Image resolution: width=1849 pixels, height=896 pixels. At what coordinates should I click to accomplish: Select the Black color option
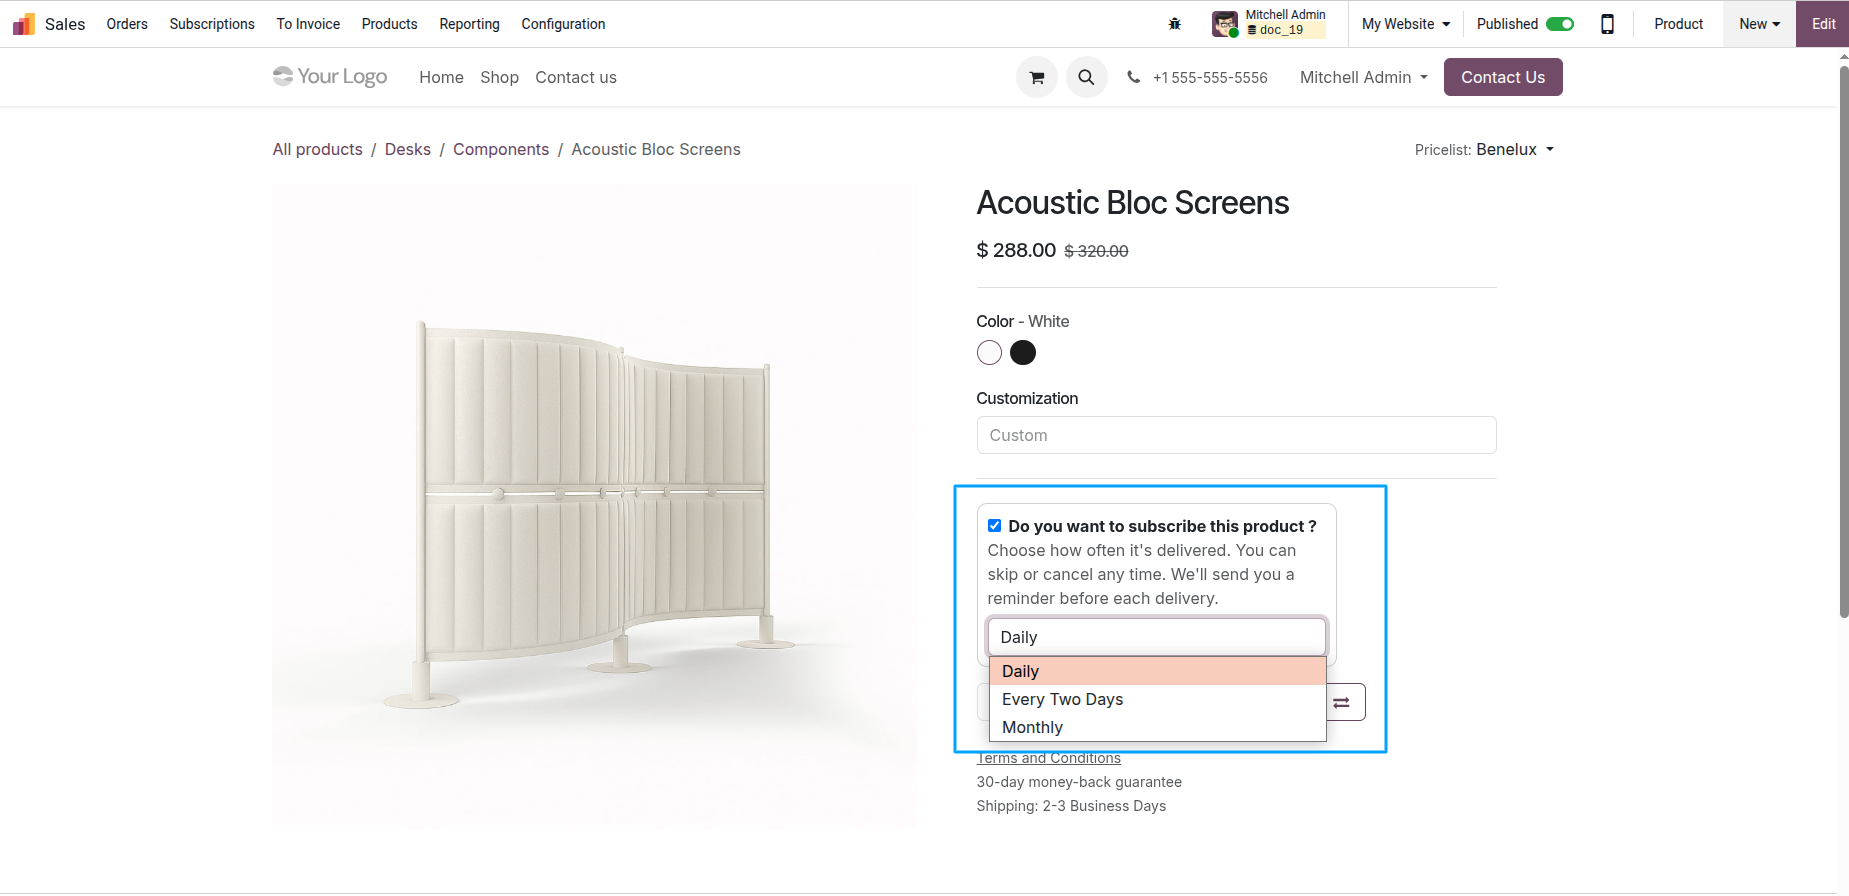click(x=1023, y=353)
